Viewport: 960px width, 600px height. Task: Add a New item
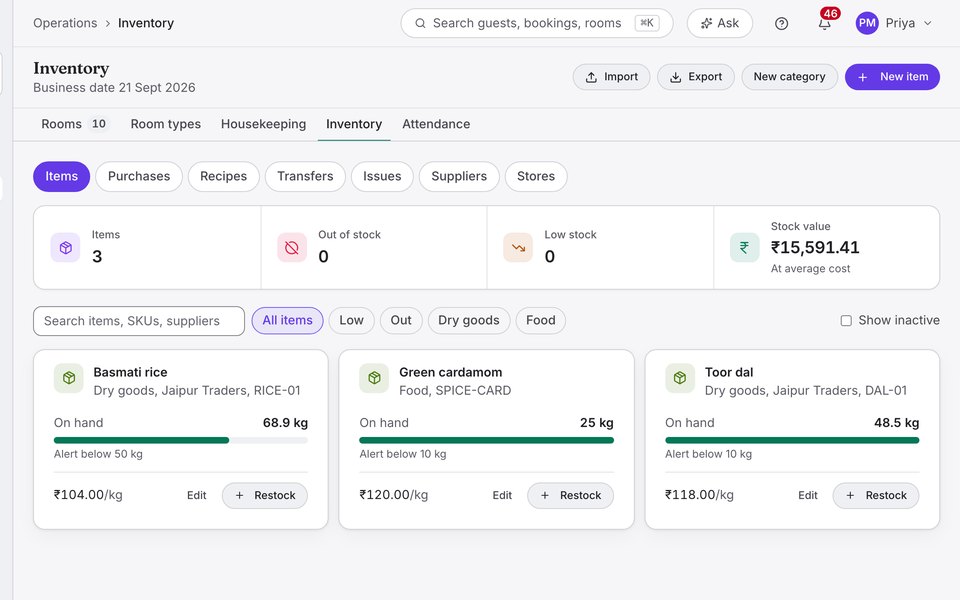pyautogui.click(x=892, y=77)
